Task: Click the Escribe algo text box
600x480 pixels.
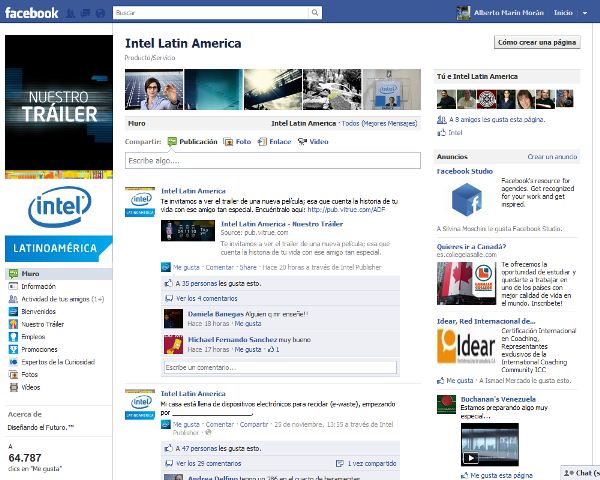Action: point(273,161)
